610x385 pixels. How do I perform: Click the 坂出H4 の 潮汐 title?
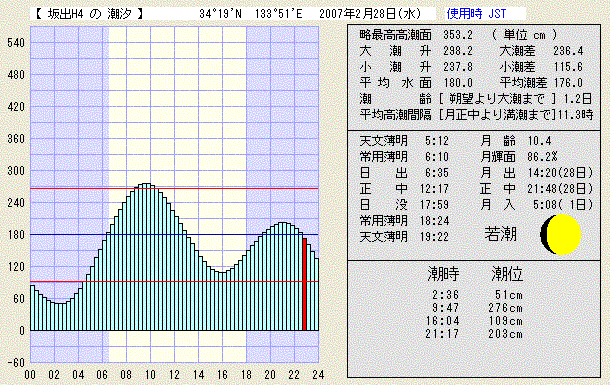(x=89, y=14)
